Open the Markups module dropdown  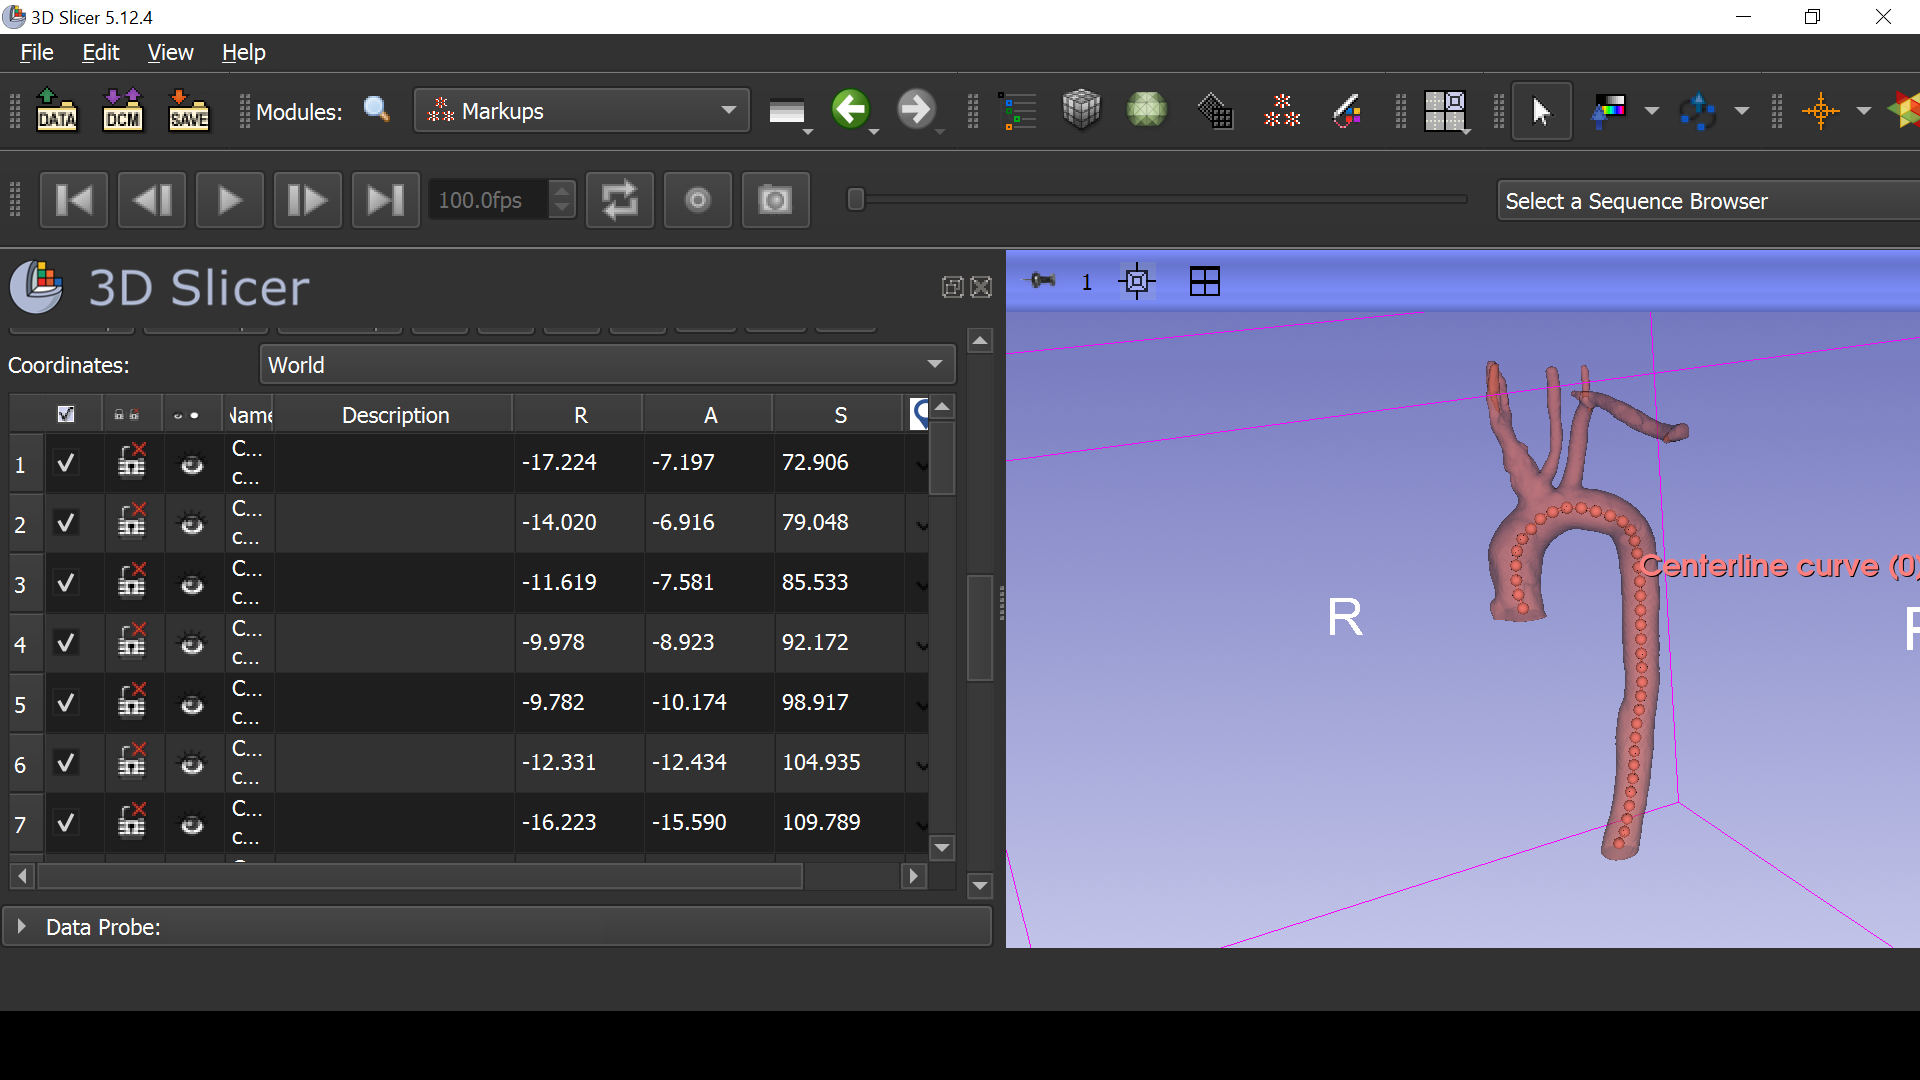[x=581, y=111]
